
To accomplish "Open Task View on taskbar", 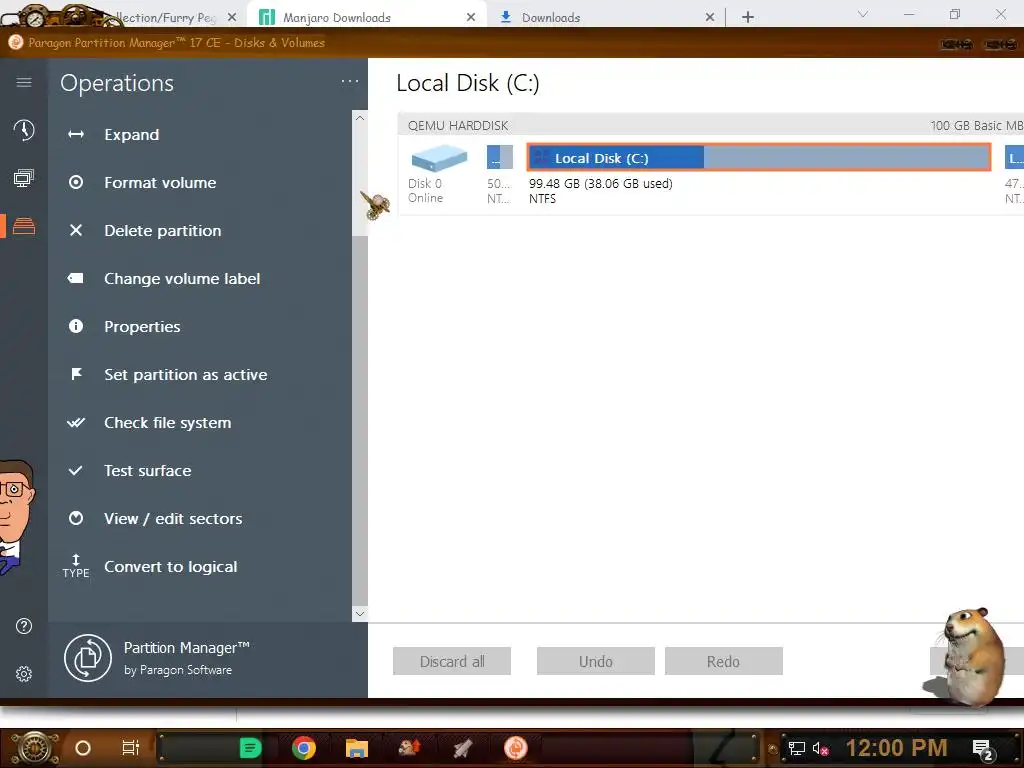I will tap(131, 748).
